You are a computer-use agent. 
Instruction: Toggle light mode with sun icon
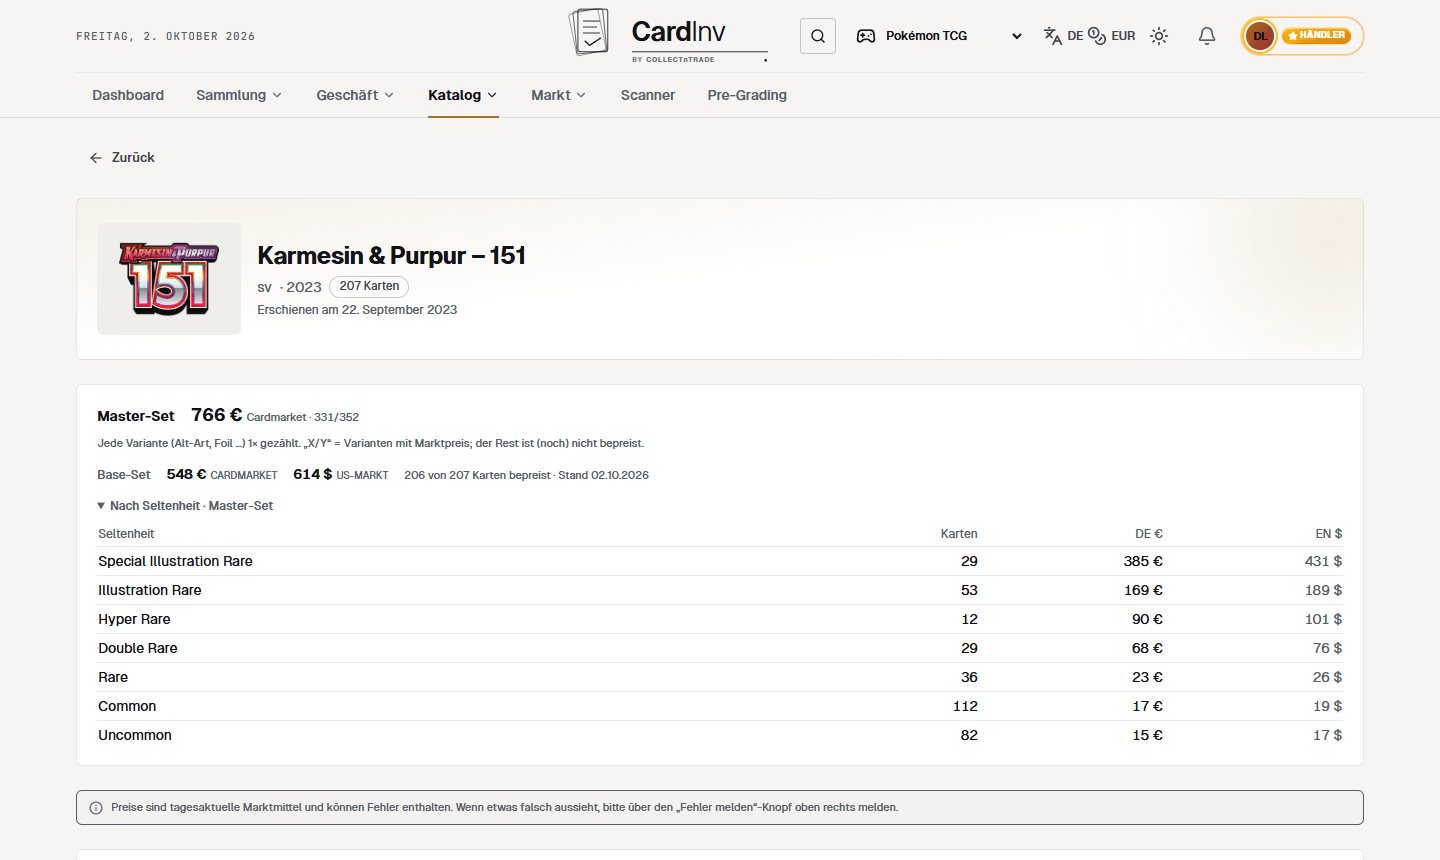pos(1159,36)
